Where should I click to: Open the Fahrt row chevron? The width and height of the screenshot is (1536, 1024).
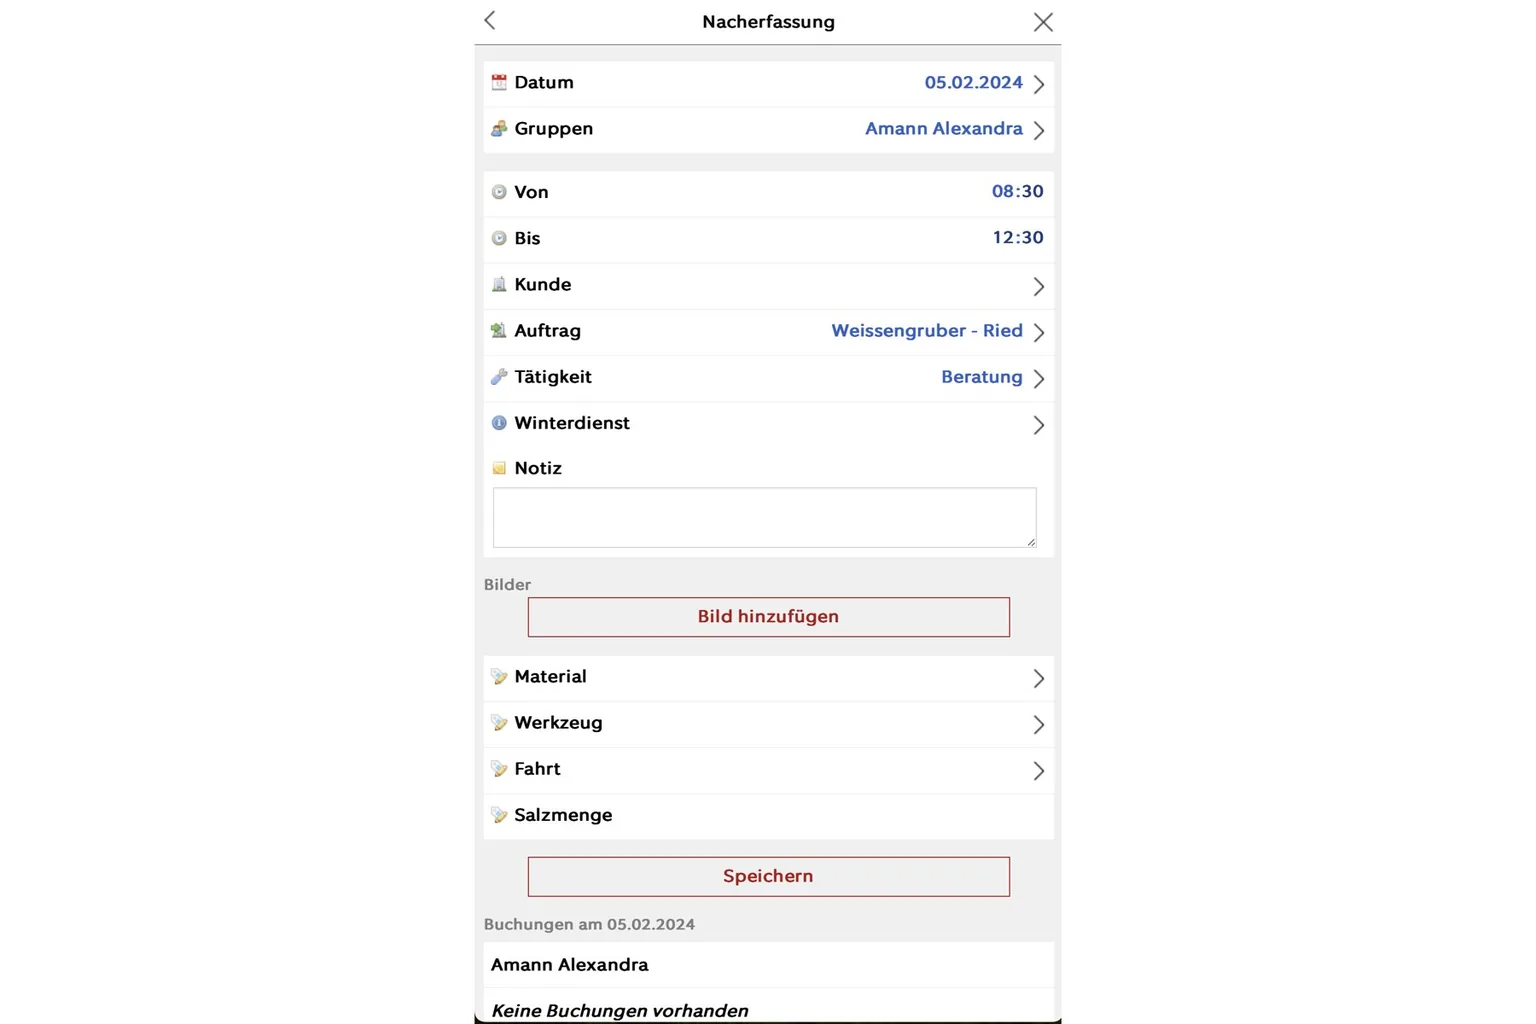1039,770
